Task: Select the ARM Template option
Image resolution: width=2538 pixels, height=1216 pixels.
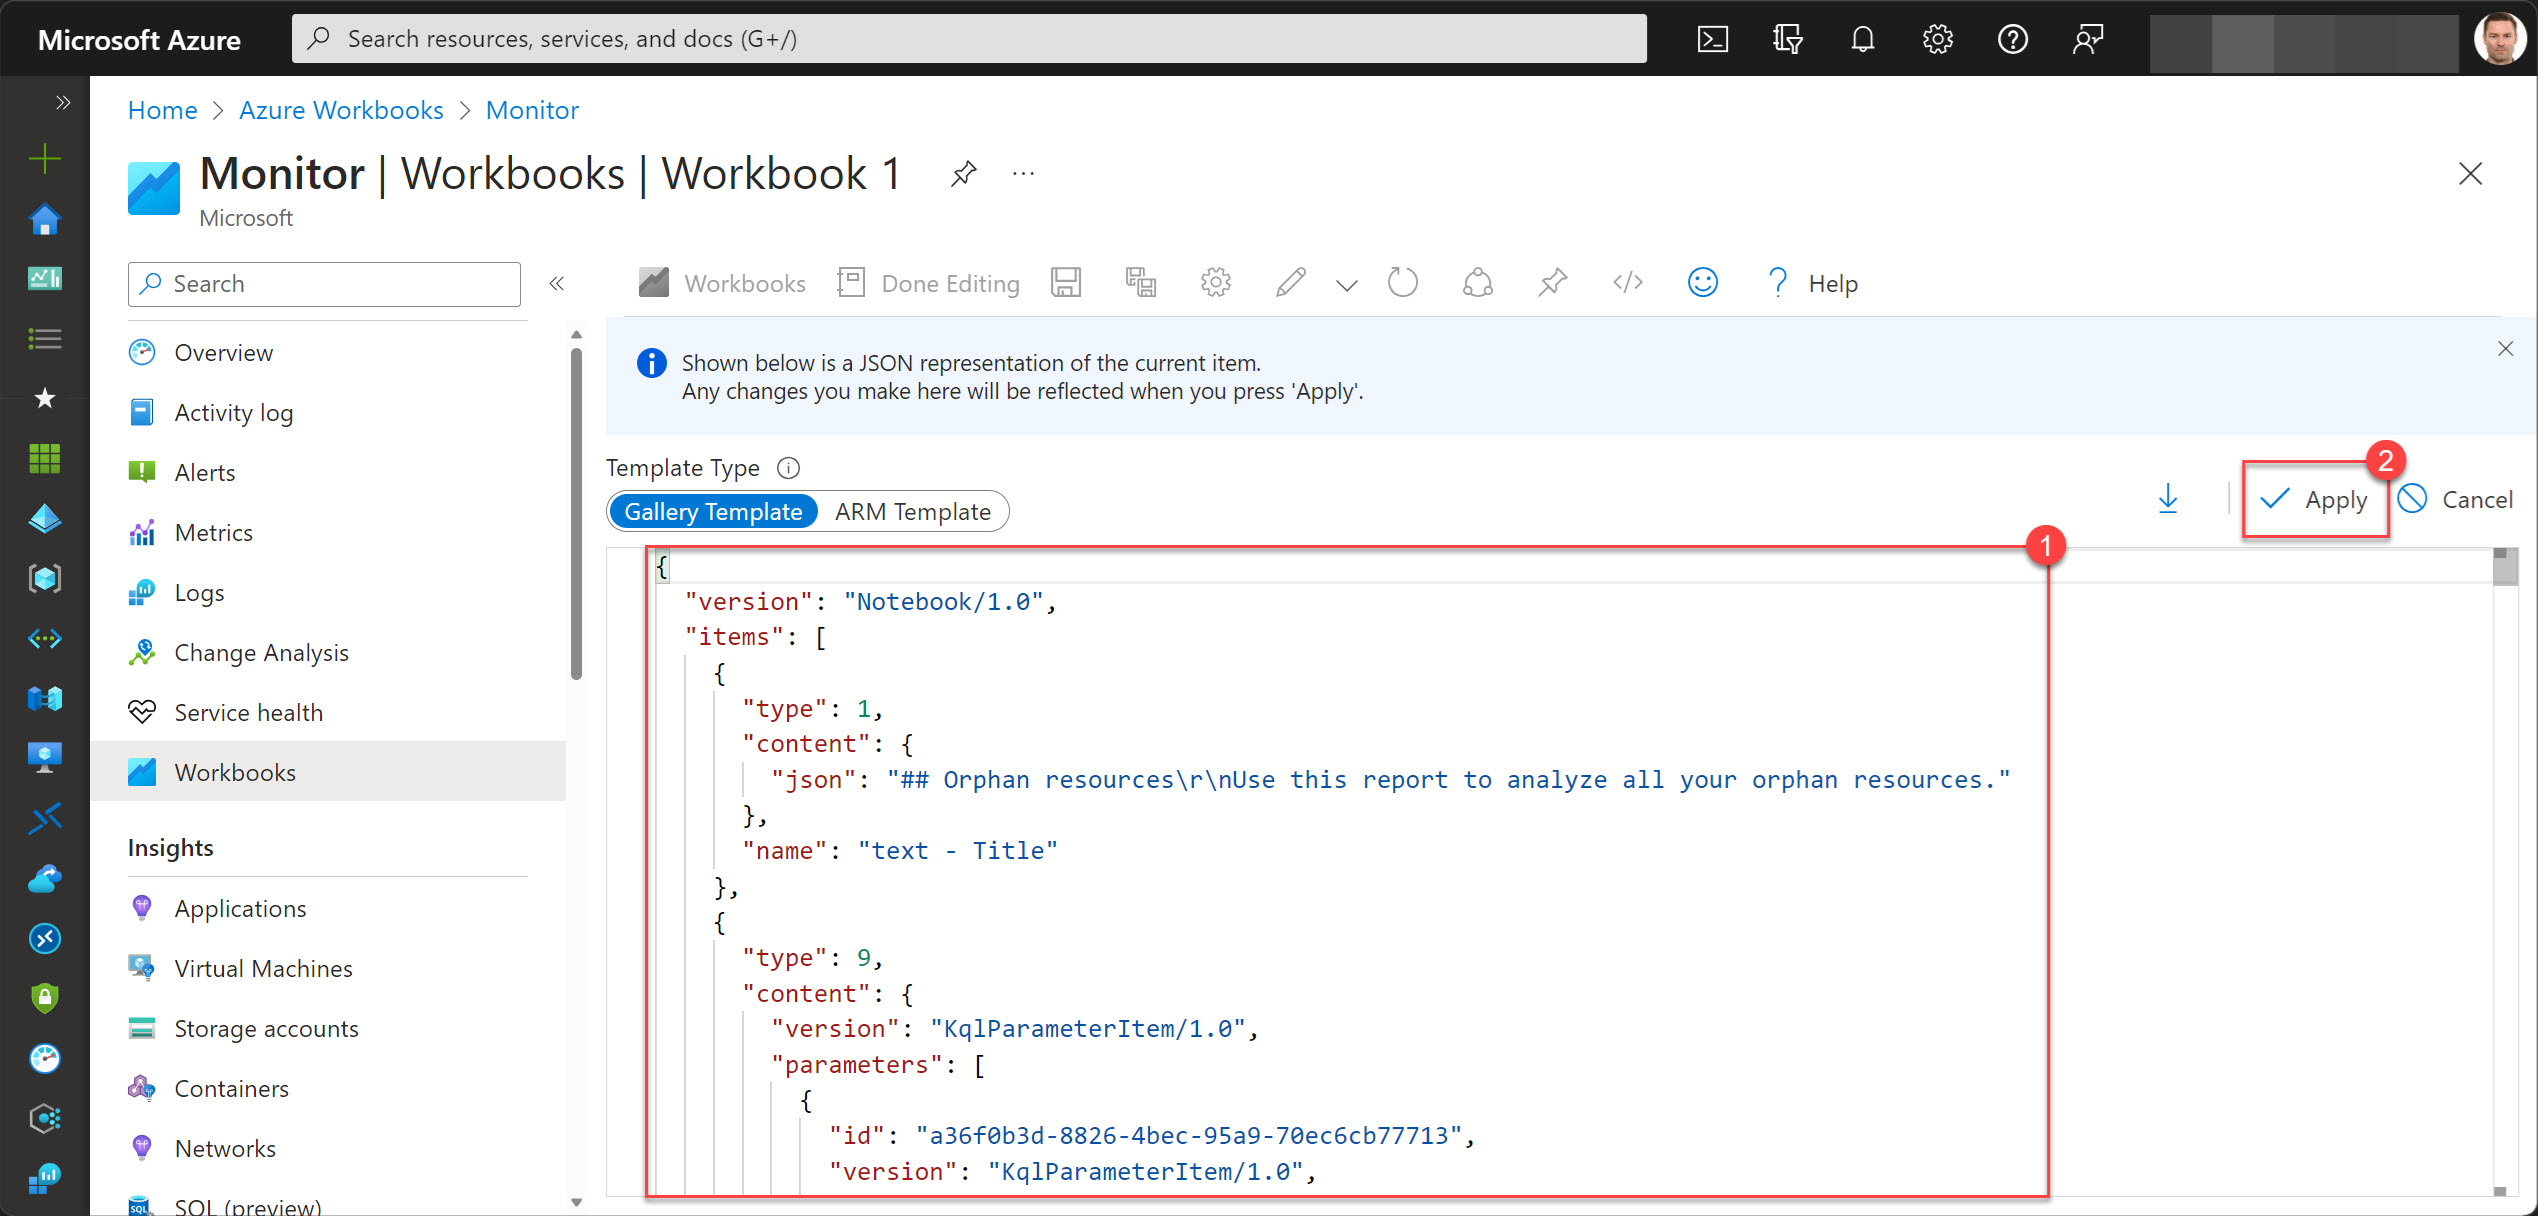Action: tap(912, 511)
